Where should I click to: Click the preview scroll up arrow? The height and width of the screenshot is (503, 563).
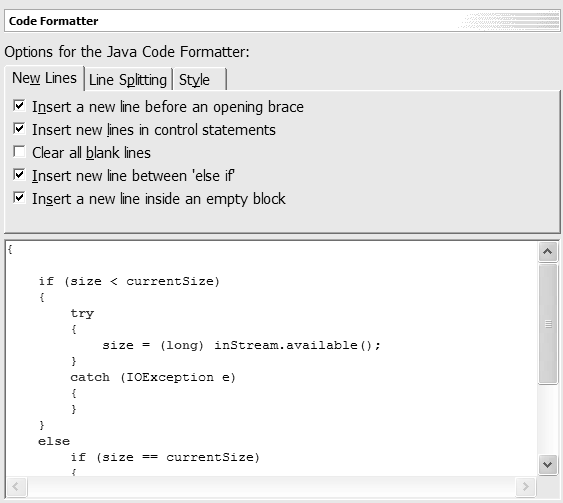(548, 251)
